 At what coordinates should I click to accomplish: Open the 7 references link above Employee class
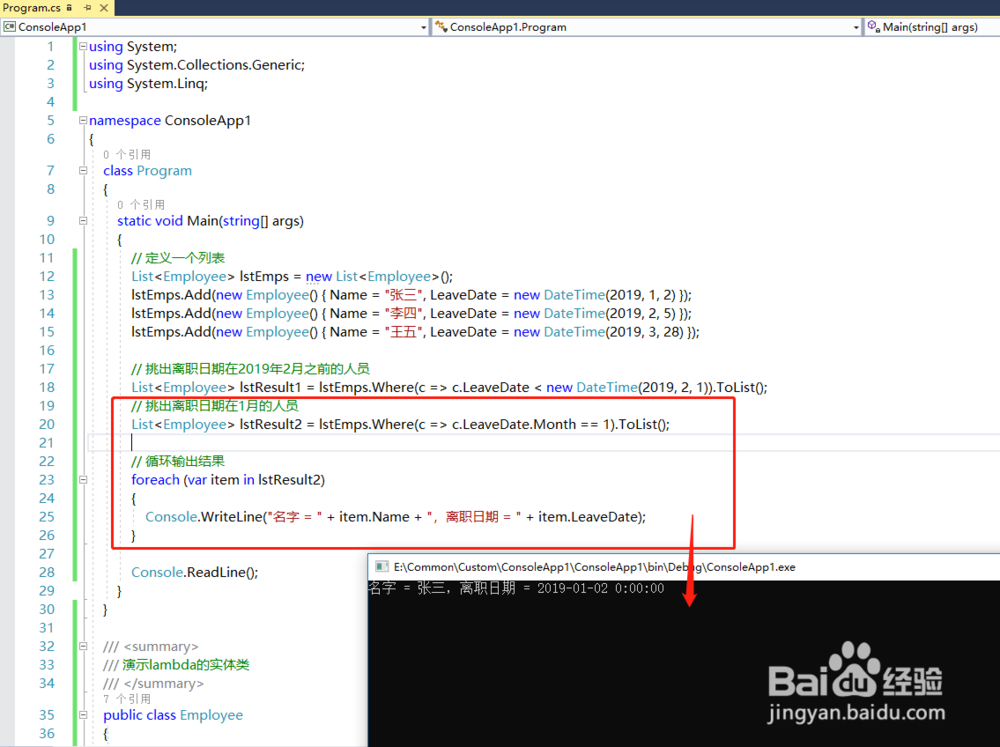coord(127,699)
